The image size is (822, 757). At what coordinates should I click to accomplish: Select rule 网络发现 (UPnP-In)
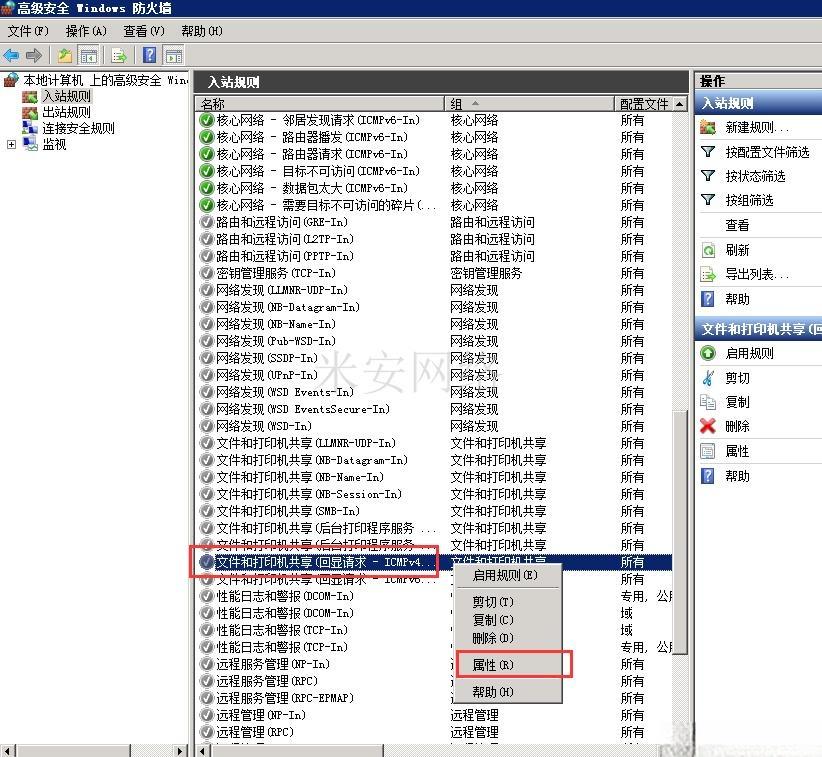[267, 375]
